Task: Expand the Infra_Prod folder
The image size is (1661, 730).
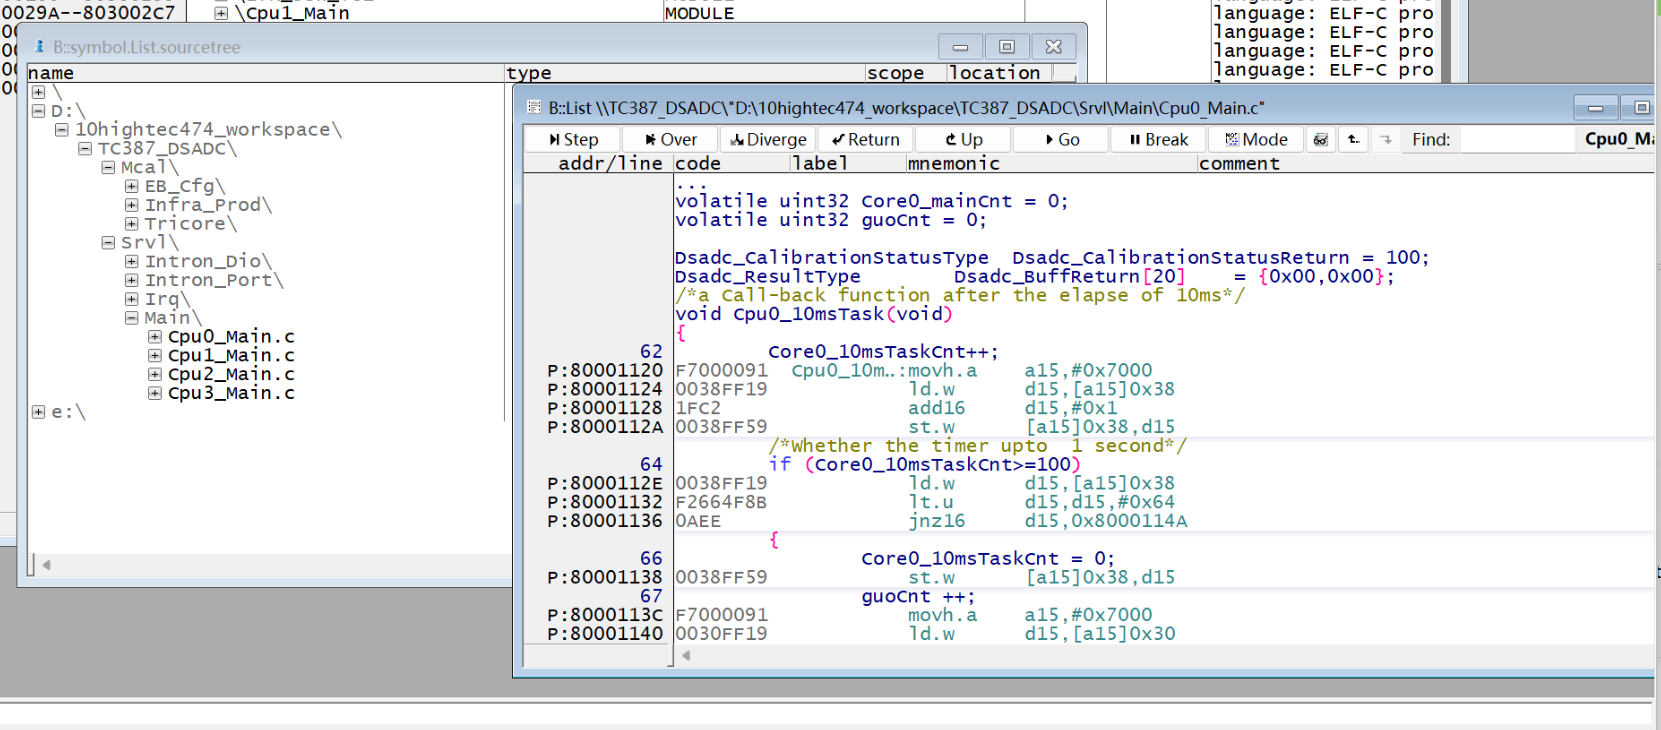Action: (131, 205)
